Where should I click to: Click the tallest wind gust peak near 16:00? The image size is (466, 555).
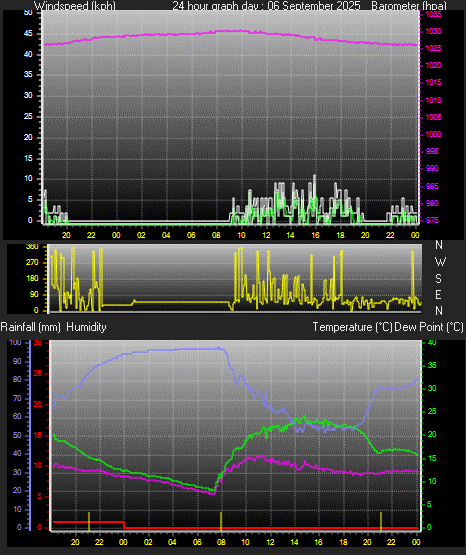(x=314, y=176)
